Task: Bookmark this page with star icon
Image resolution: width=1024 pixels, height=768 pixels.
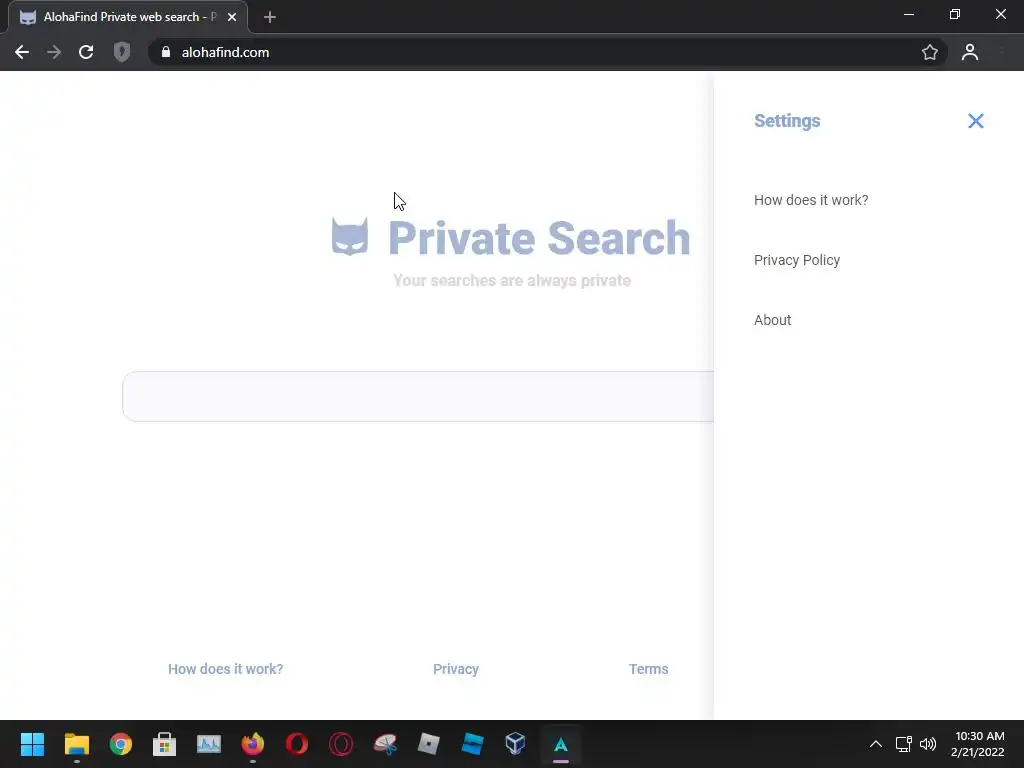Action: point(929,52)
